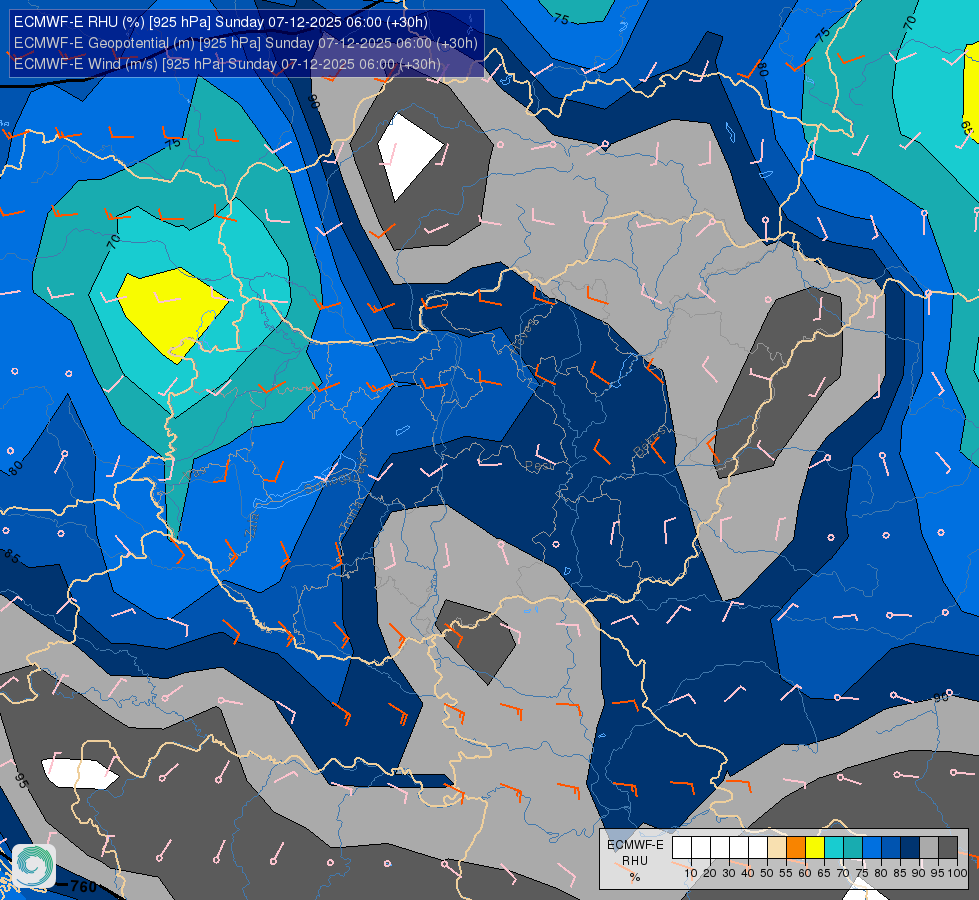This screenshot has width=979, height=900.
Task: Pick the white 40–50 legend swatch
Action: click(758, 847)
